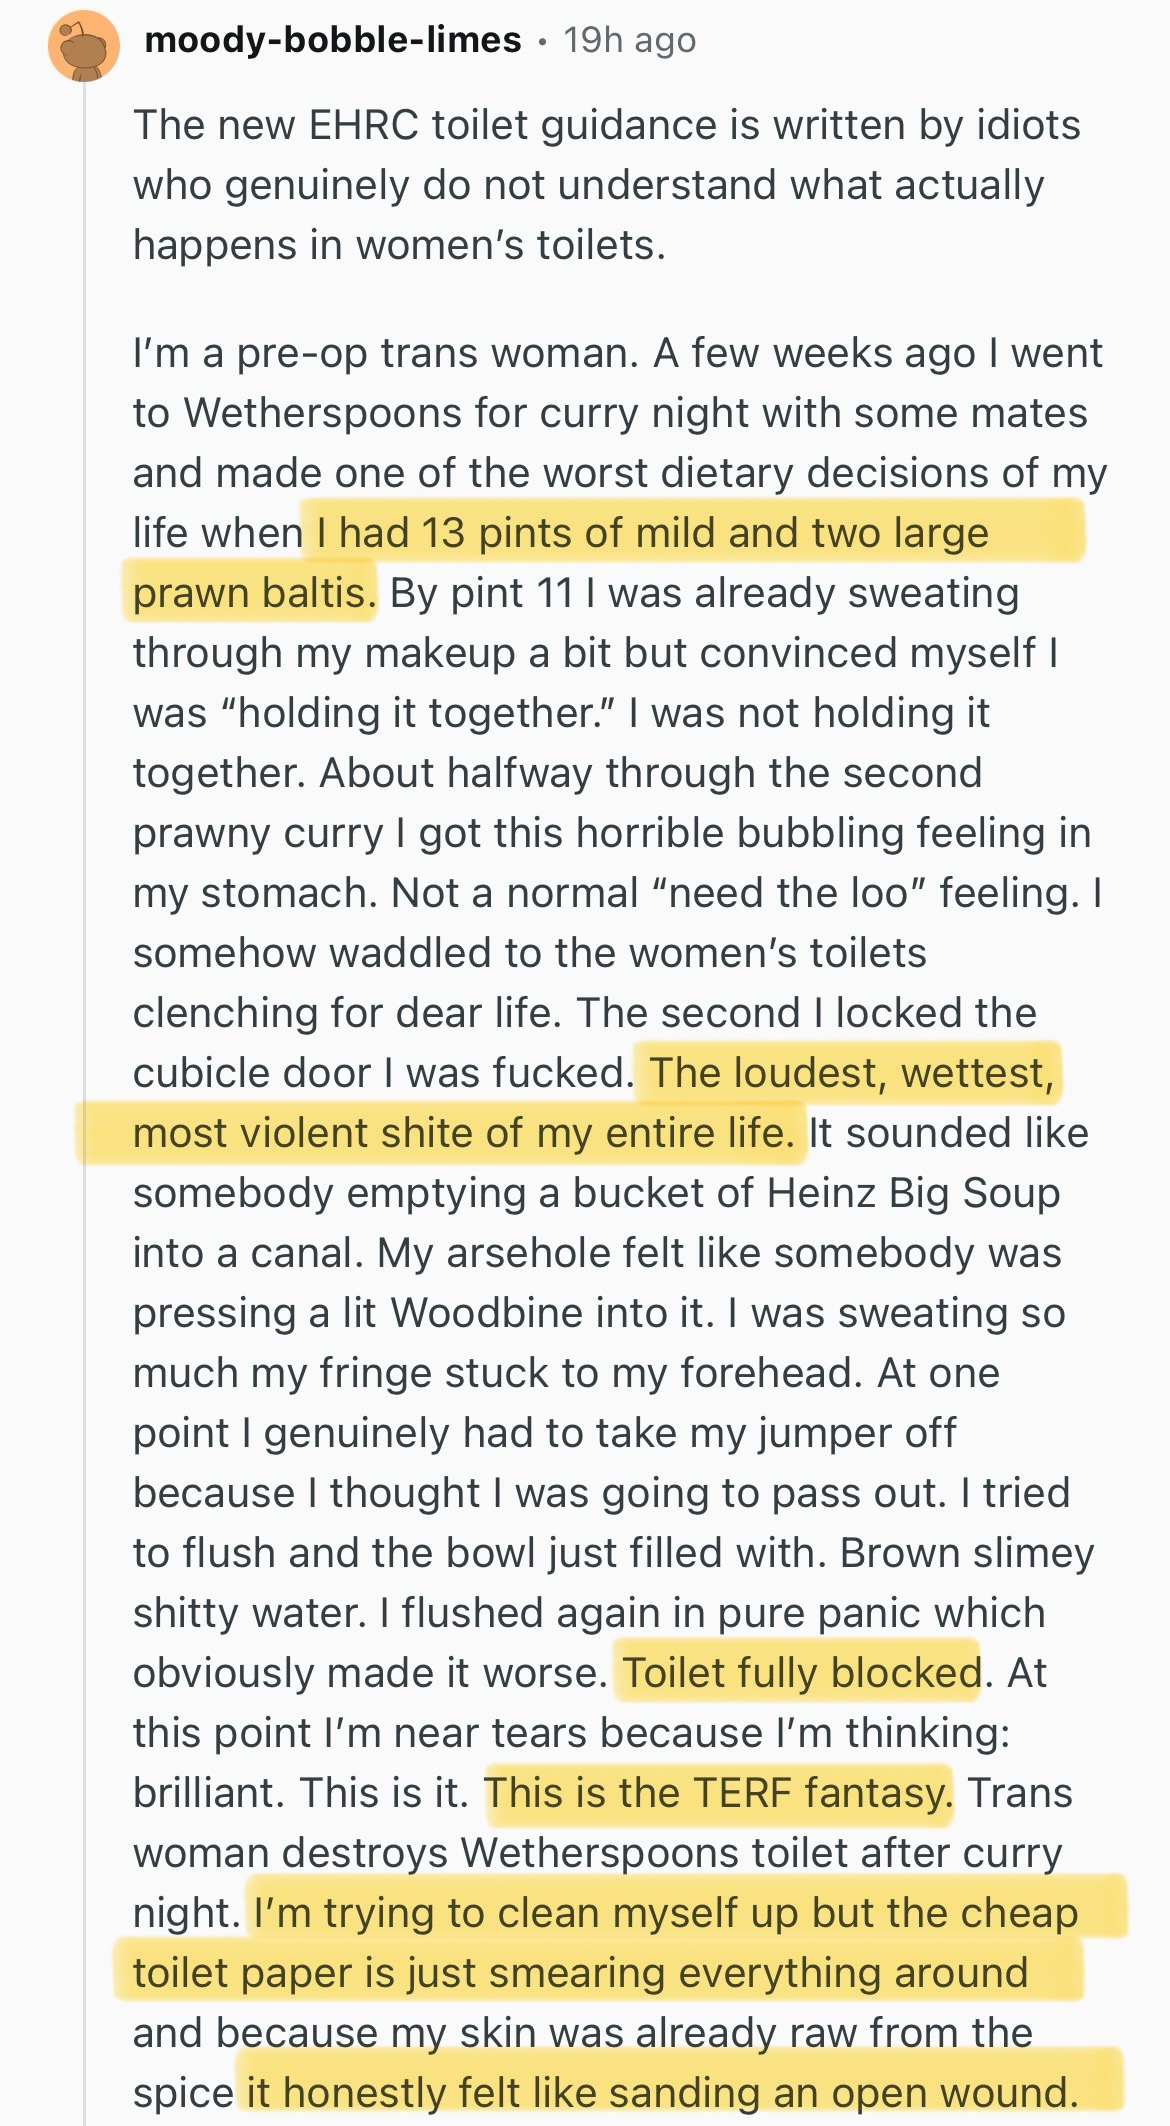Image resolution: width=1170 pixels, height=2126 pixels.
Task: Tap the sentence starting 'I'm a pre-op trans woman'
Action: pyautogui.click(x=386, y=353)
